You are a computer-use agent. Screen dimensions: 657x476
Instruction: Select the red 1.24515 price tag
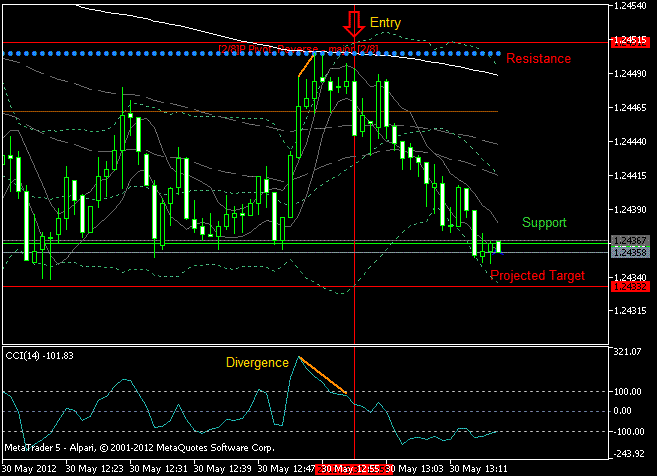point(630,41)
